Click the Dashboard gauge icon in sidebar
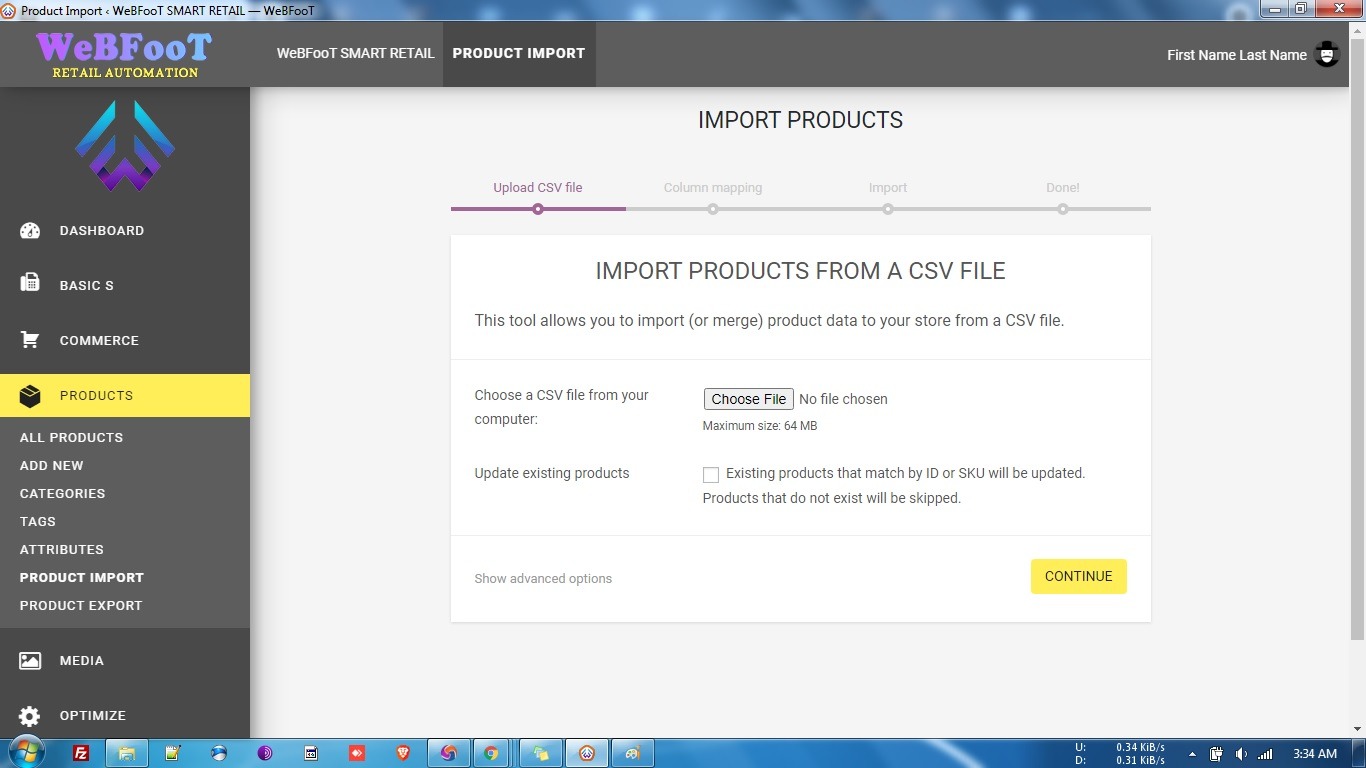Viewport: 1366px width, 768px height. point(30,231)
